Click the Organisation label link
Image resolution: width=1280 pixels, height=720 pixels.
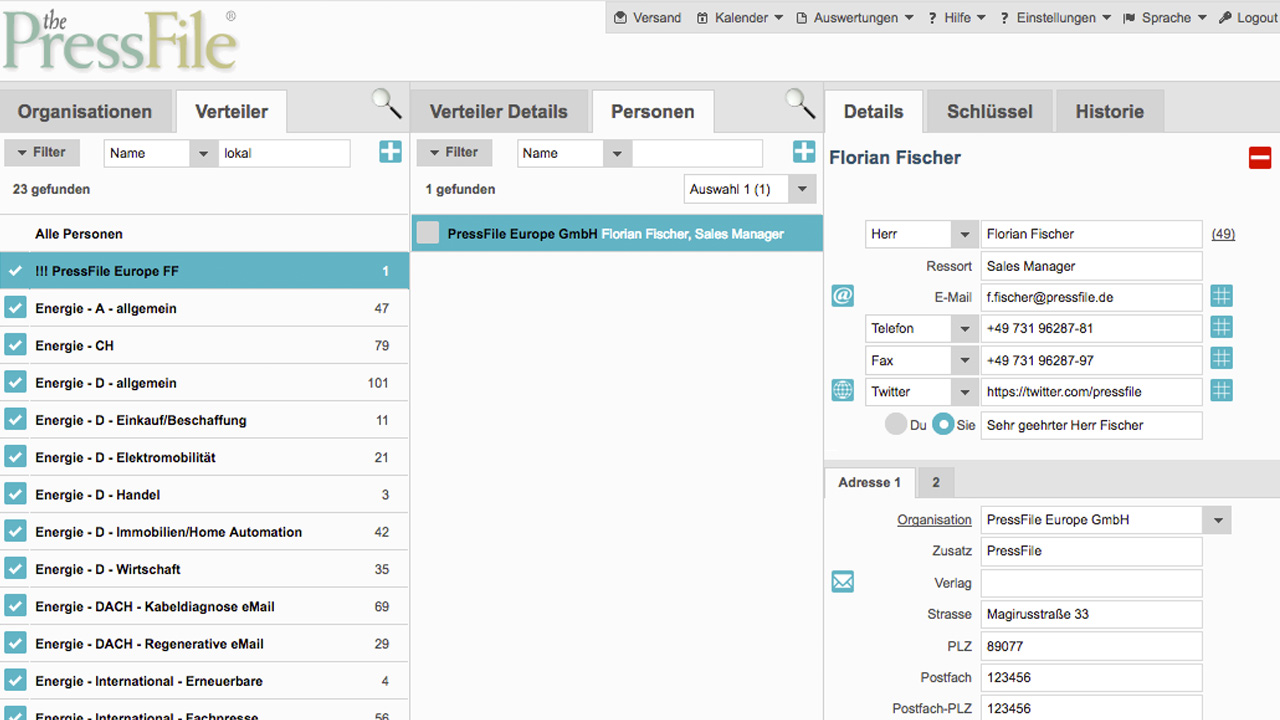[x=934, y=520]
